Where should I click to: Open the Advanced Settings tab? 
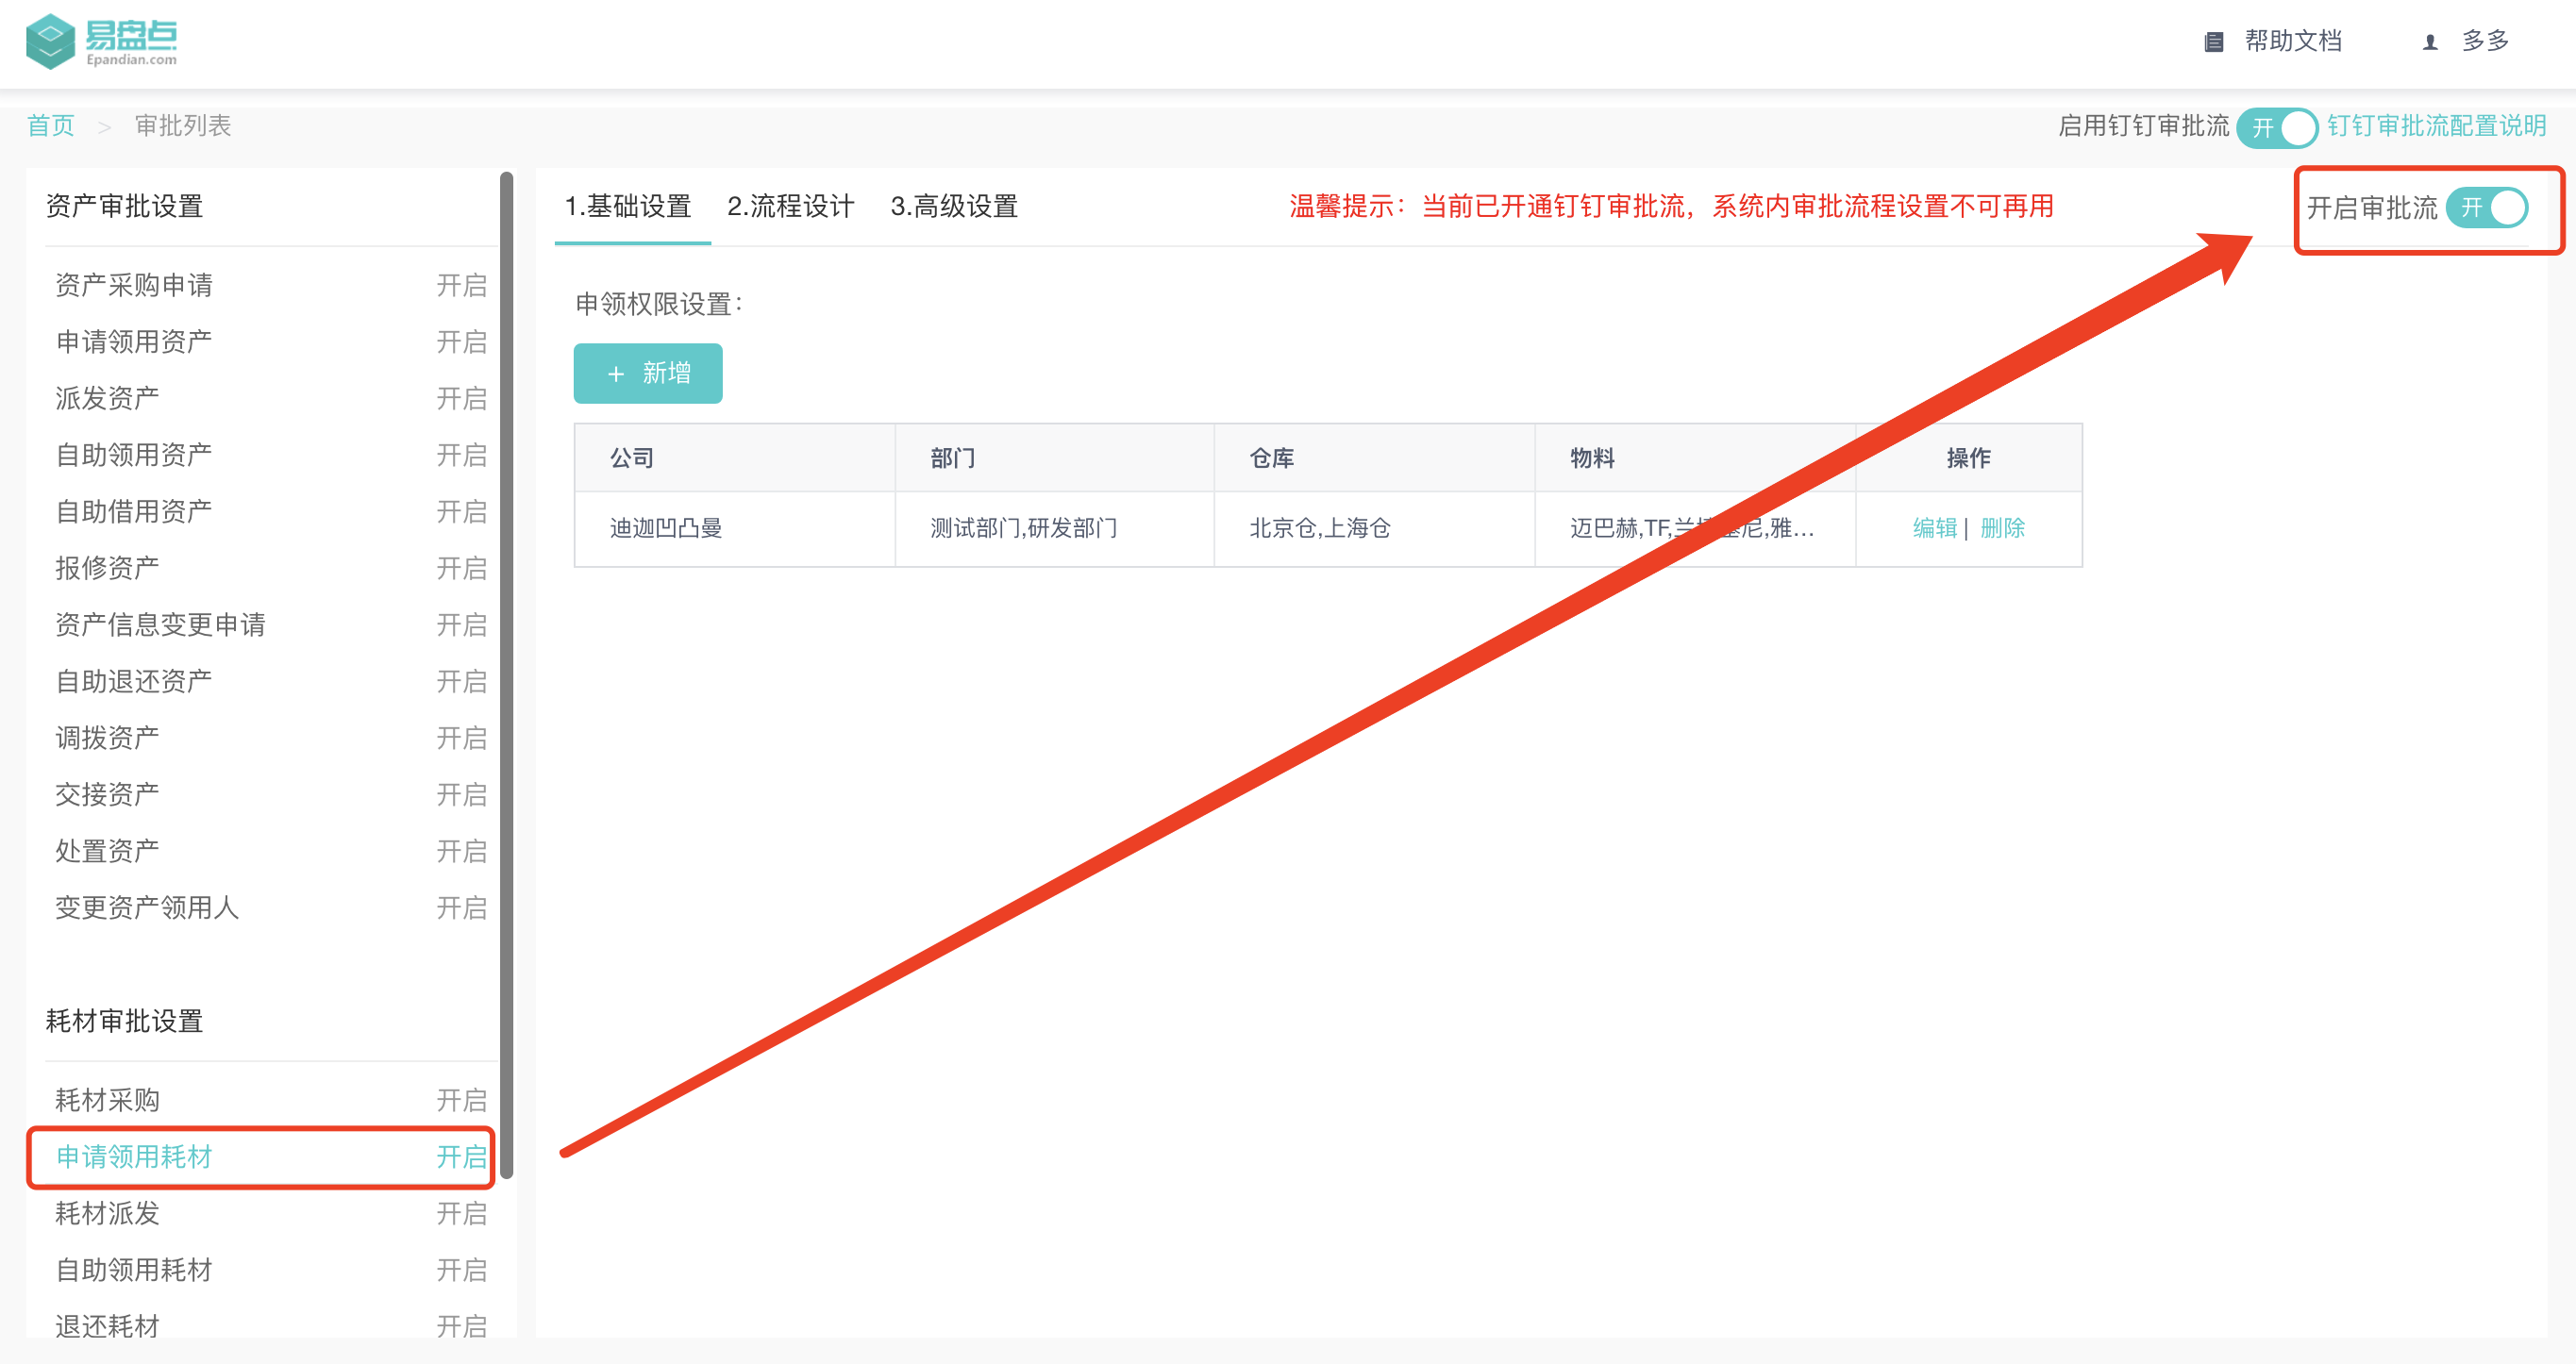tap(953, 206)
